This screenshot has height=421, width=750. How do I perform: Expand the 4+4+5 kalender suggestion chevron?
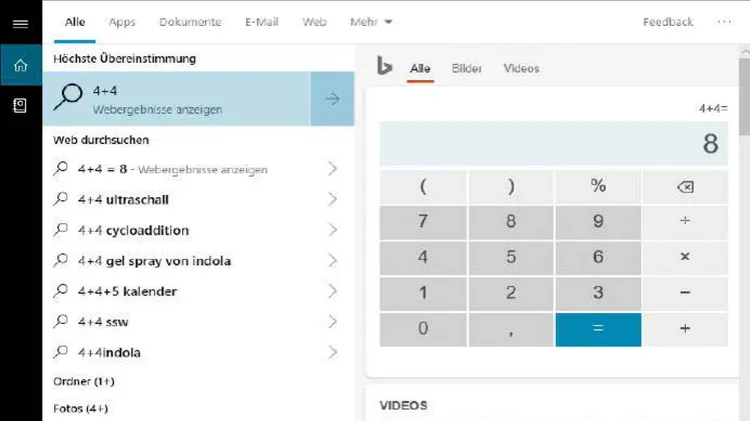(333, 291)
